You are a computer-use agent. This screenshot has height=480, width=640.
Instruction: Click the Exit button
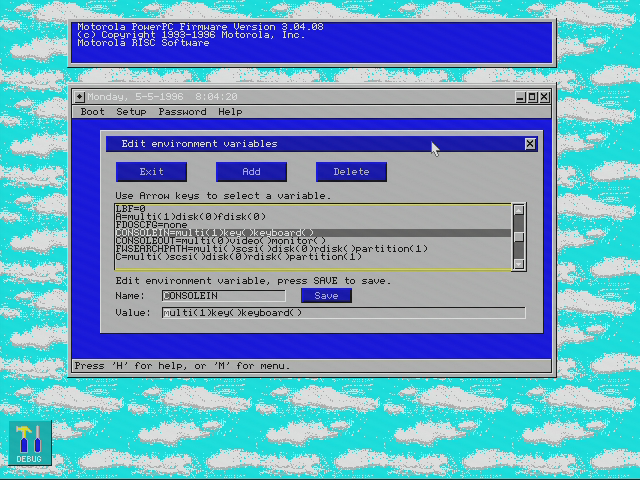tap(151, 172)
